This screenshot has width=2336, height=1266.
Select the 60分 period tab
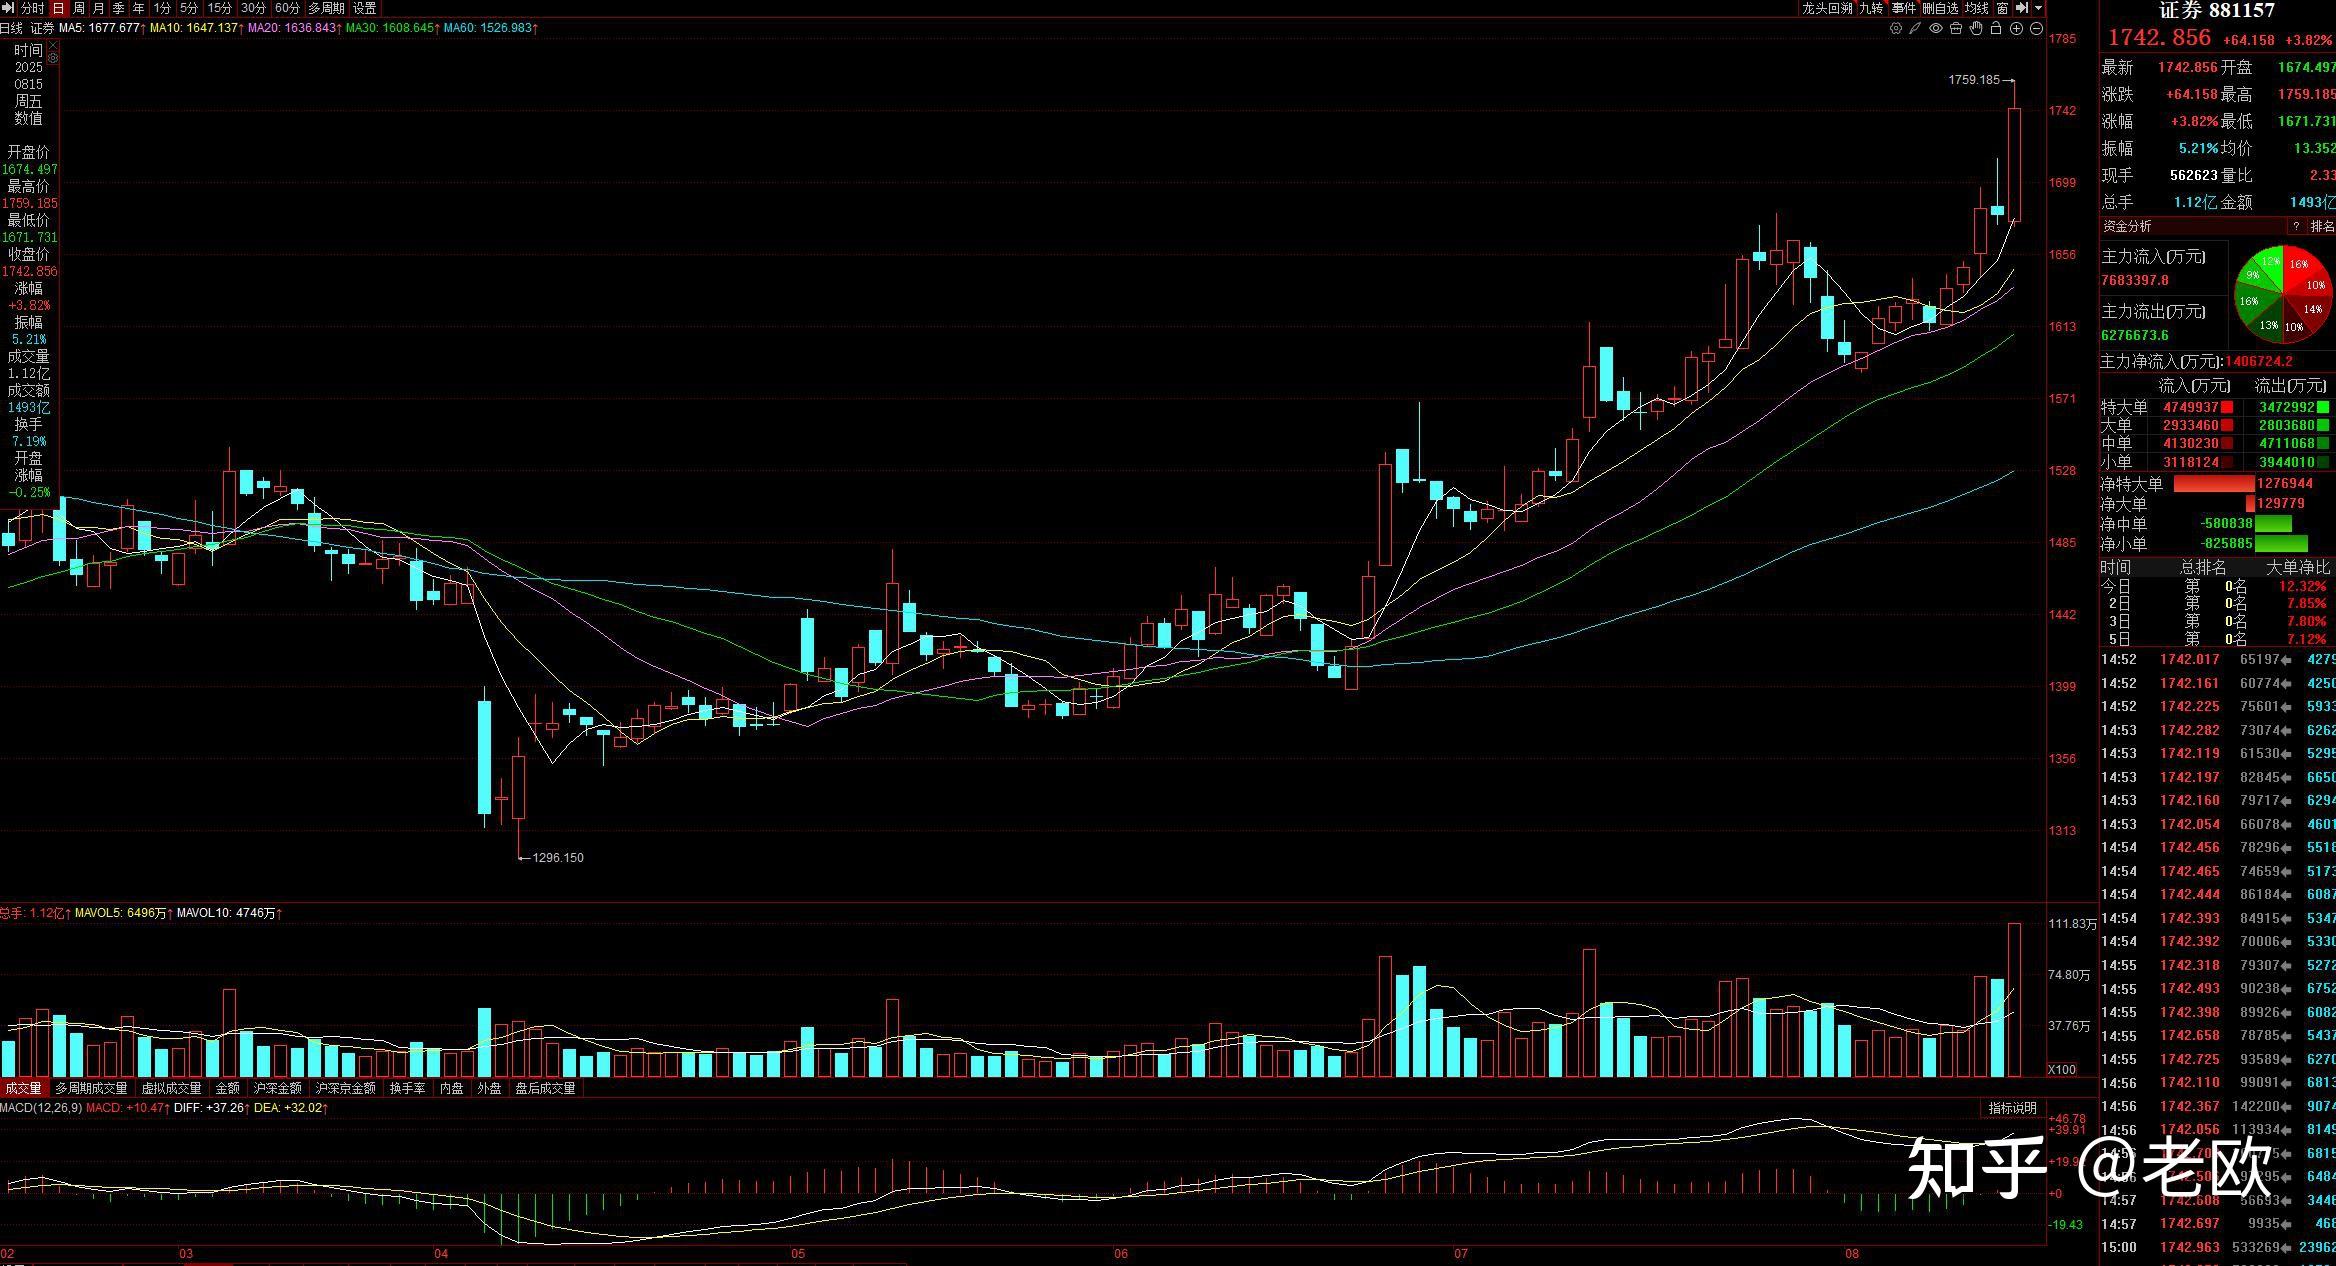coord(287,8)
